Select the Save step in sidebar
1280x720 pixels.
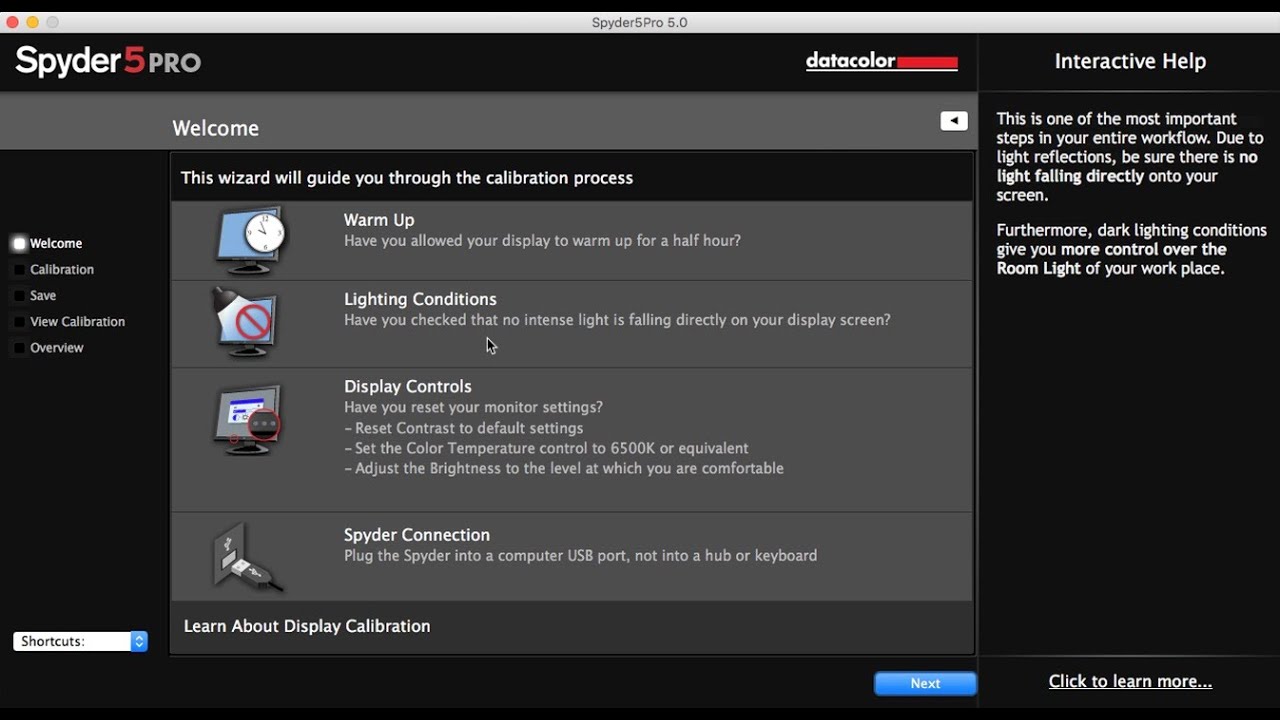pyautogui.click(x=35, y=295)
